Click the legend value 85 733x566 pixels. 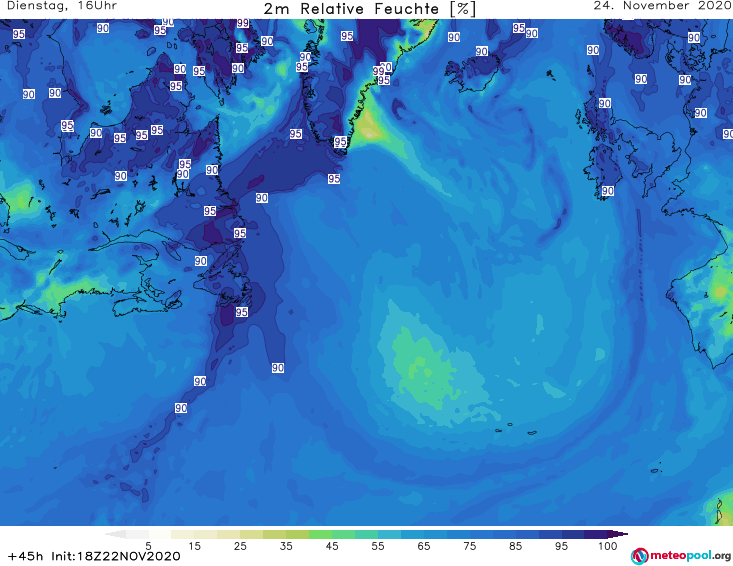(x=516, y=545)
